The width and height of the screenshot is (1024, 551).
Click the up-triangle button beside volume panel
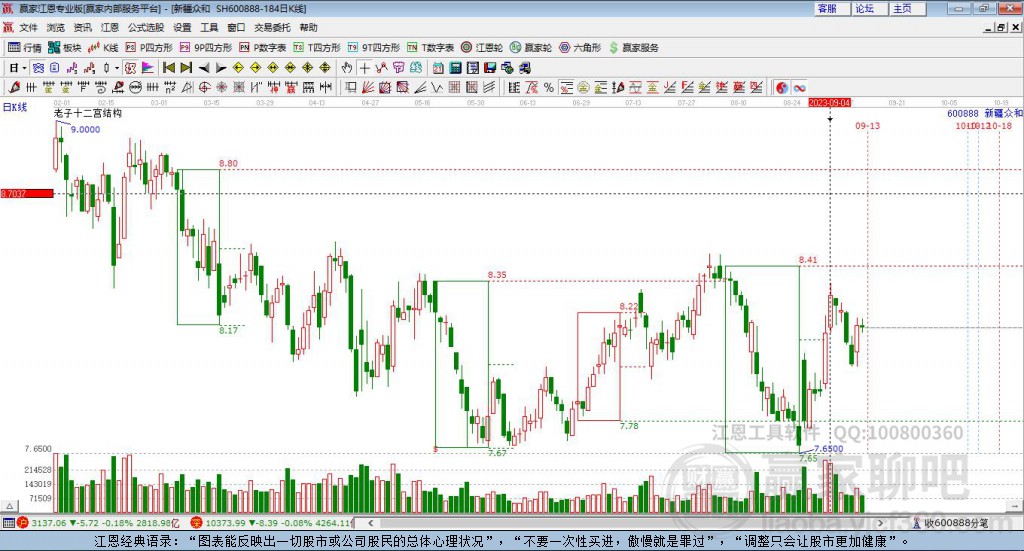point(9,506)
